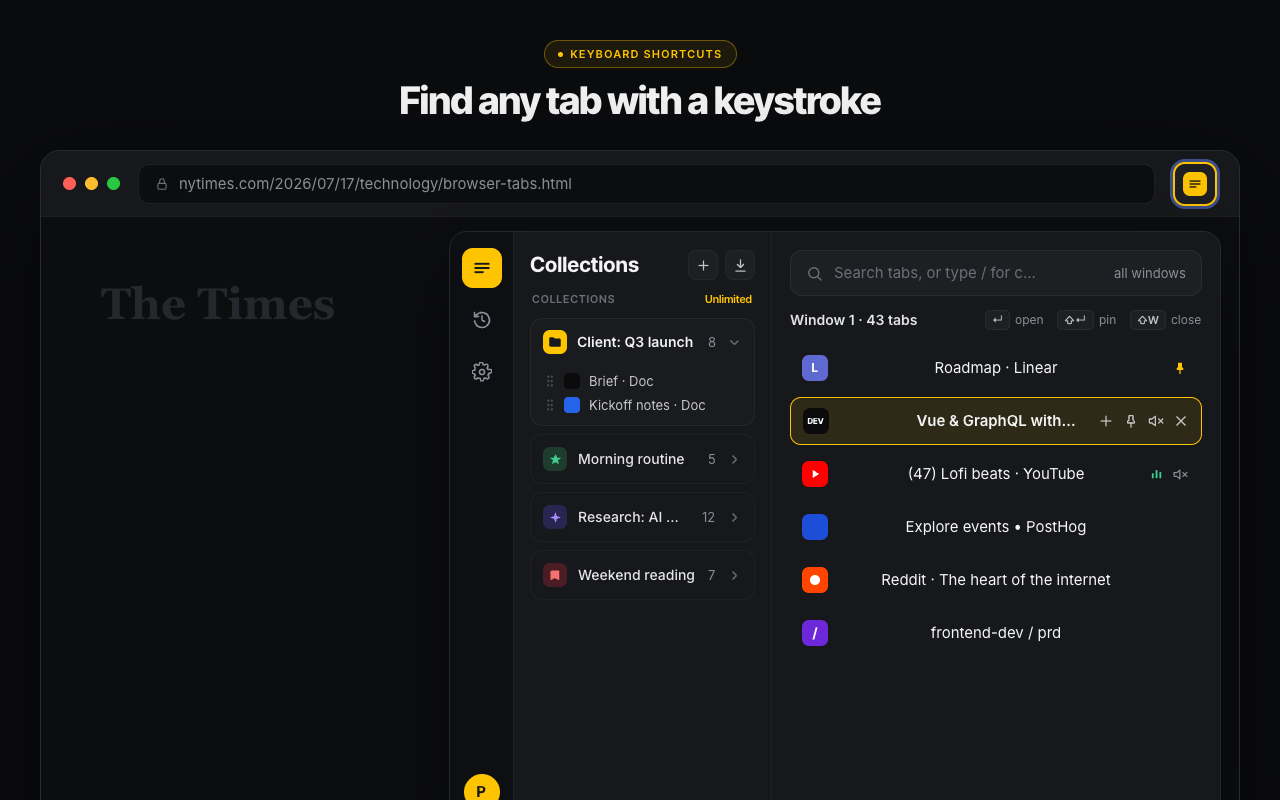Expand the Weekend reading collection chevron
The image size is (1280, 800).
tap(734, 575)
